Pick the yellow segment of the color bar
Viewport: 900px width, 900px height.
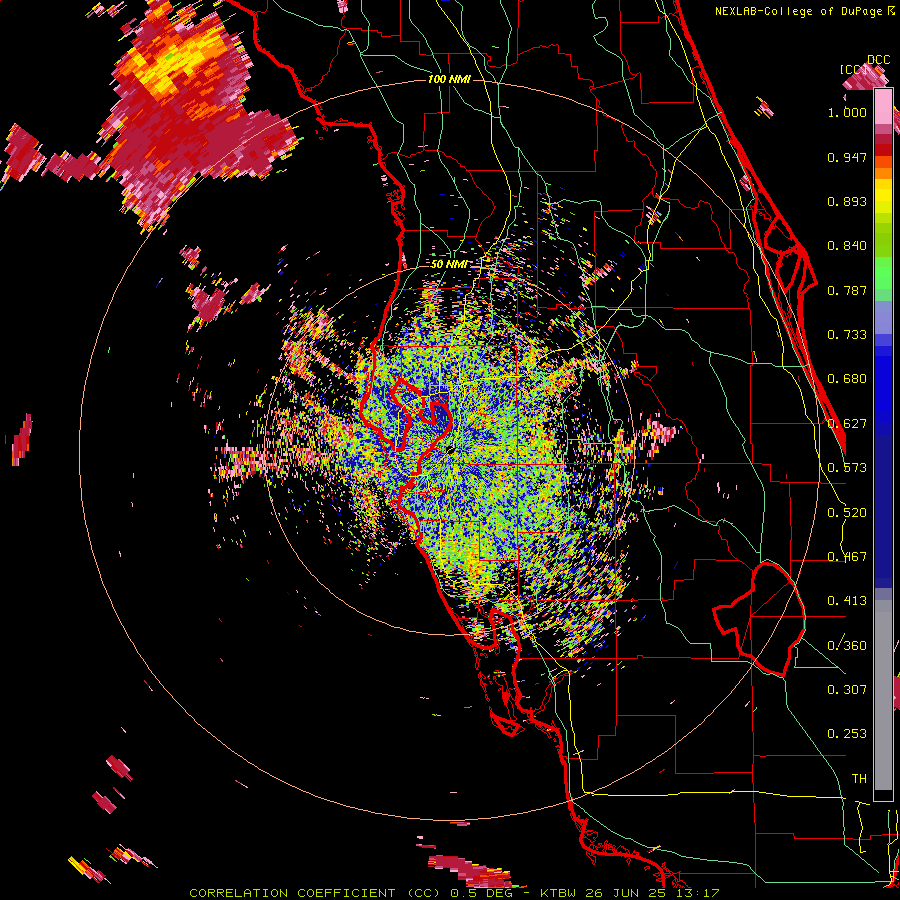click(x=883, y=195)
